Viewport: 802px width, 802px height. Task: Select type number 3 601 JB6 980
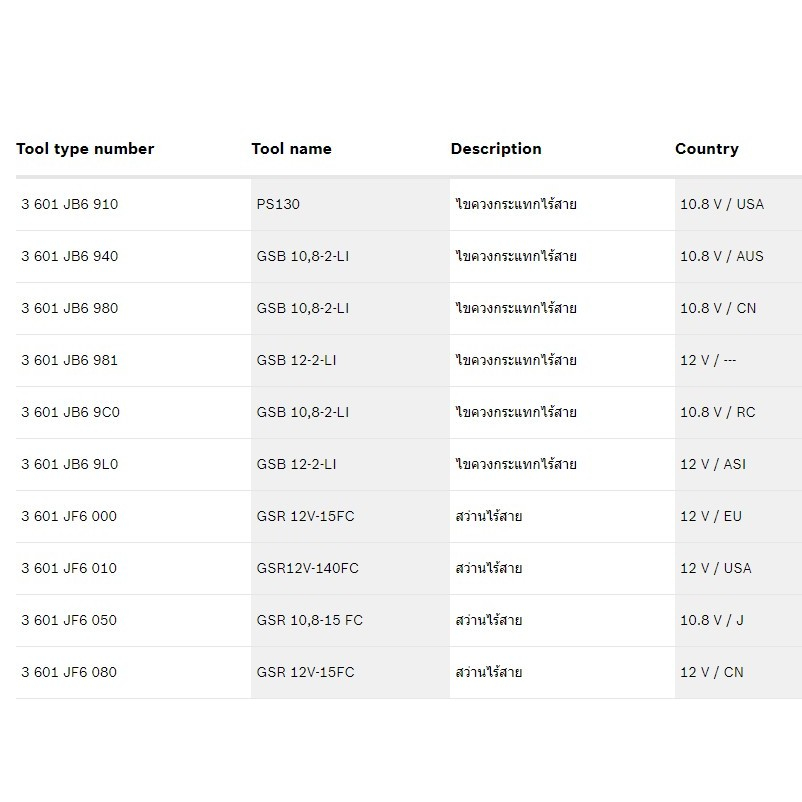click(70, 308)
